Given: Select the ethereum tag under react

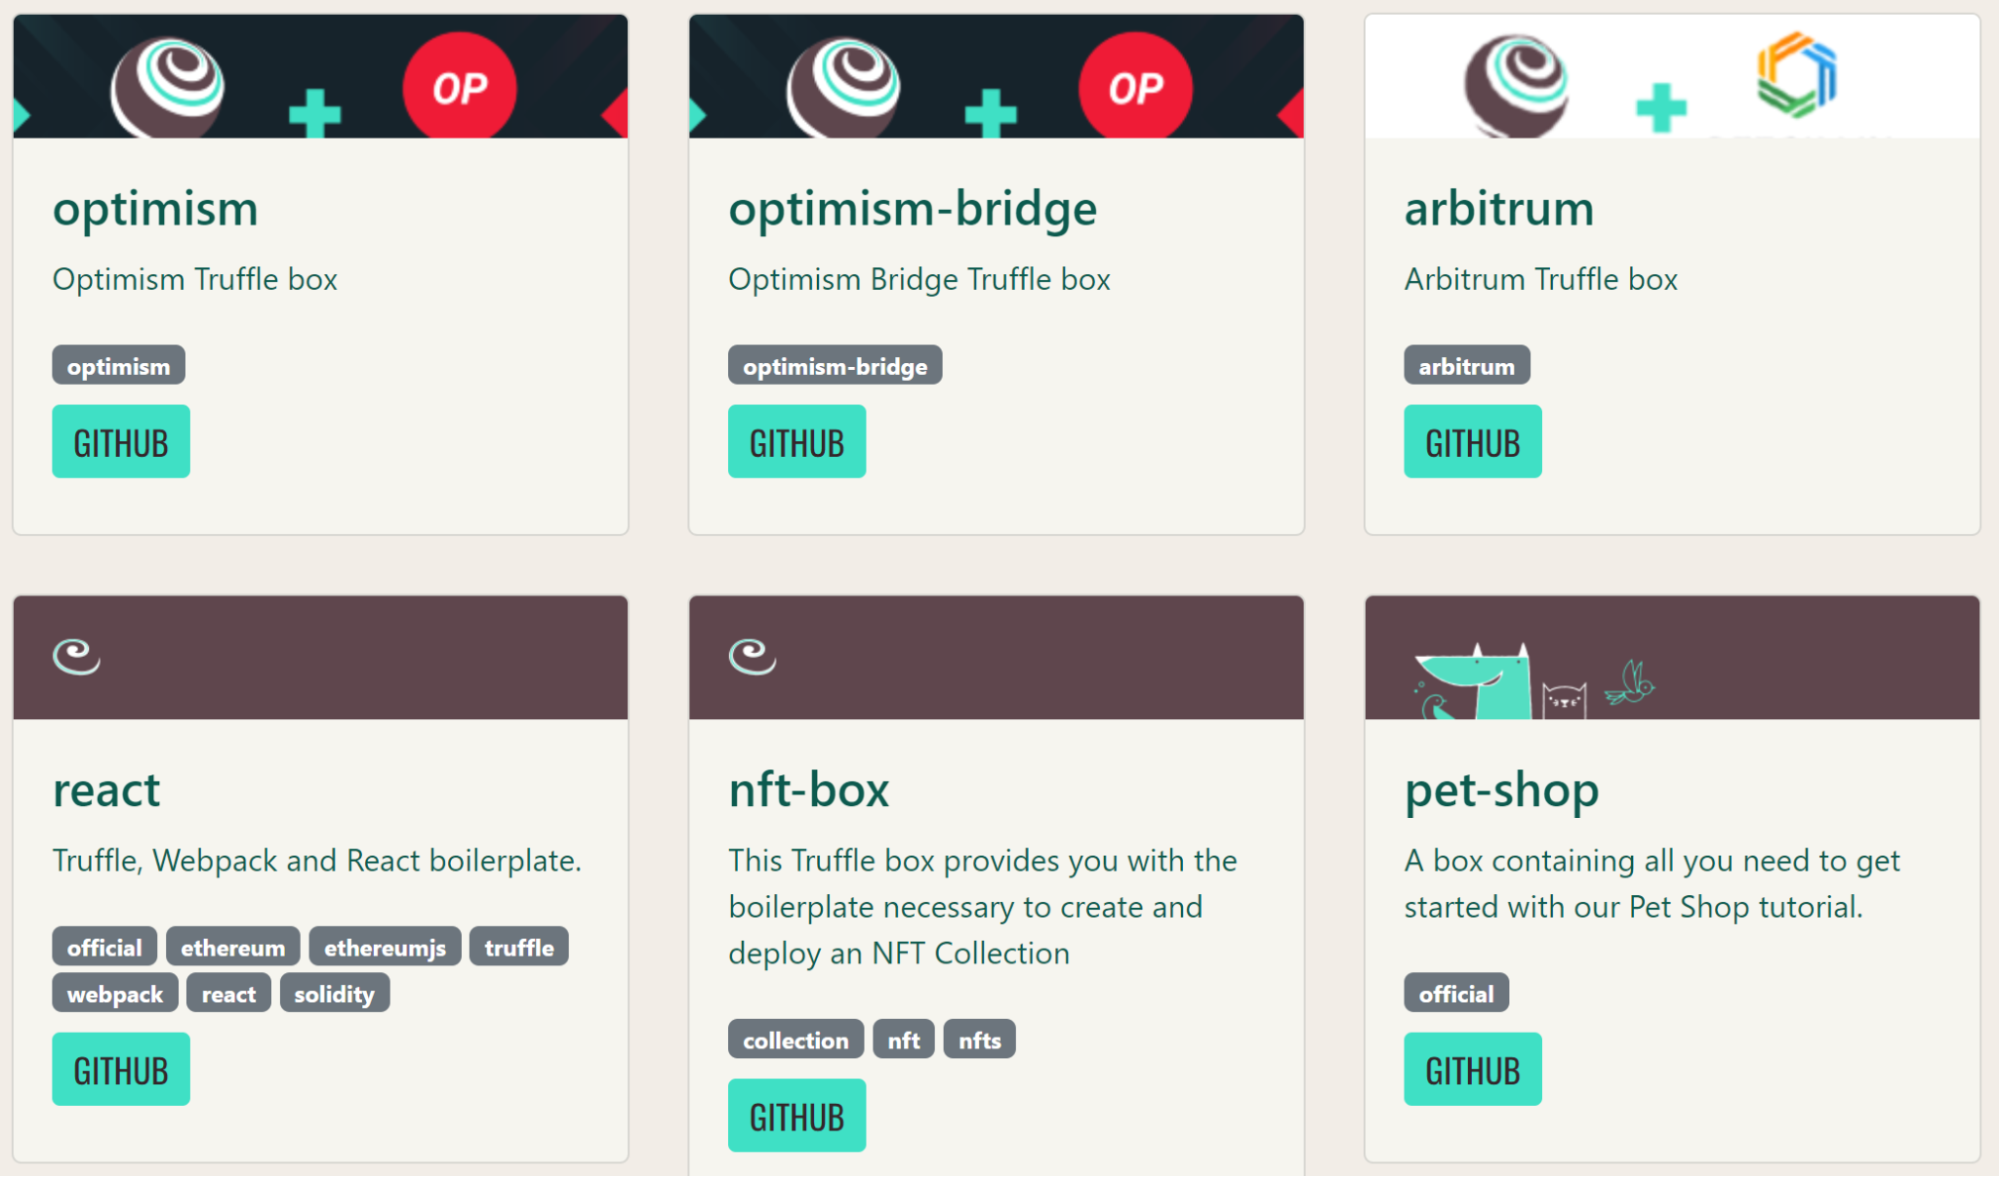Looking at the screenshot, I should pyautogui.click(x=232, y=946).
